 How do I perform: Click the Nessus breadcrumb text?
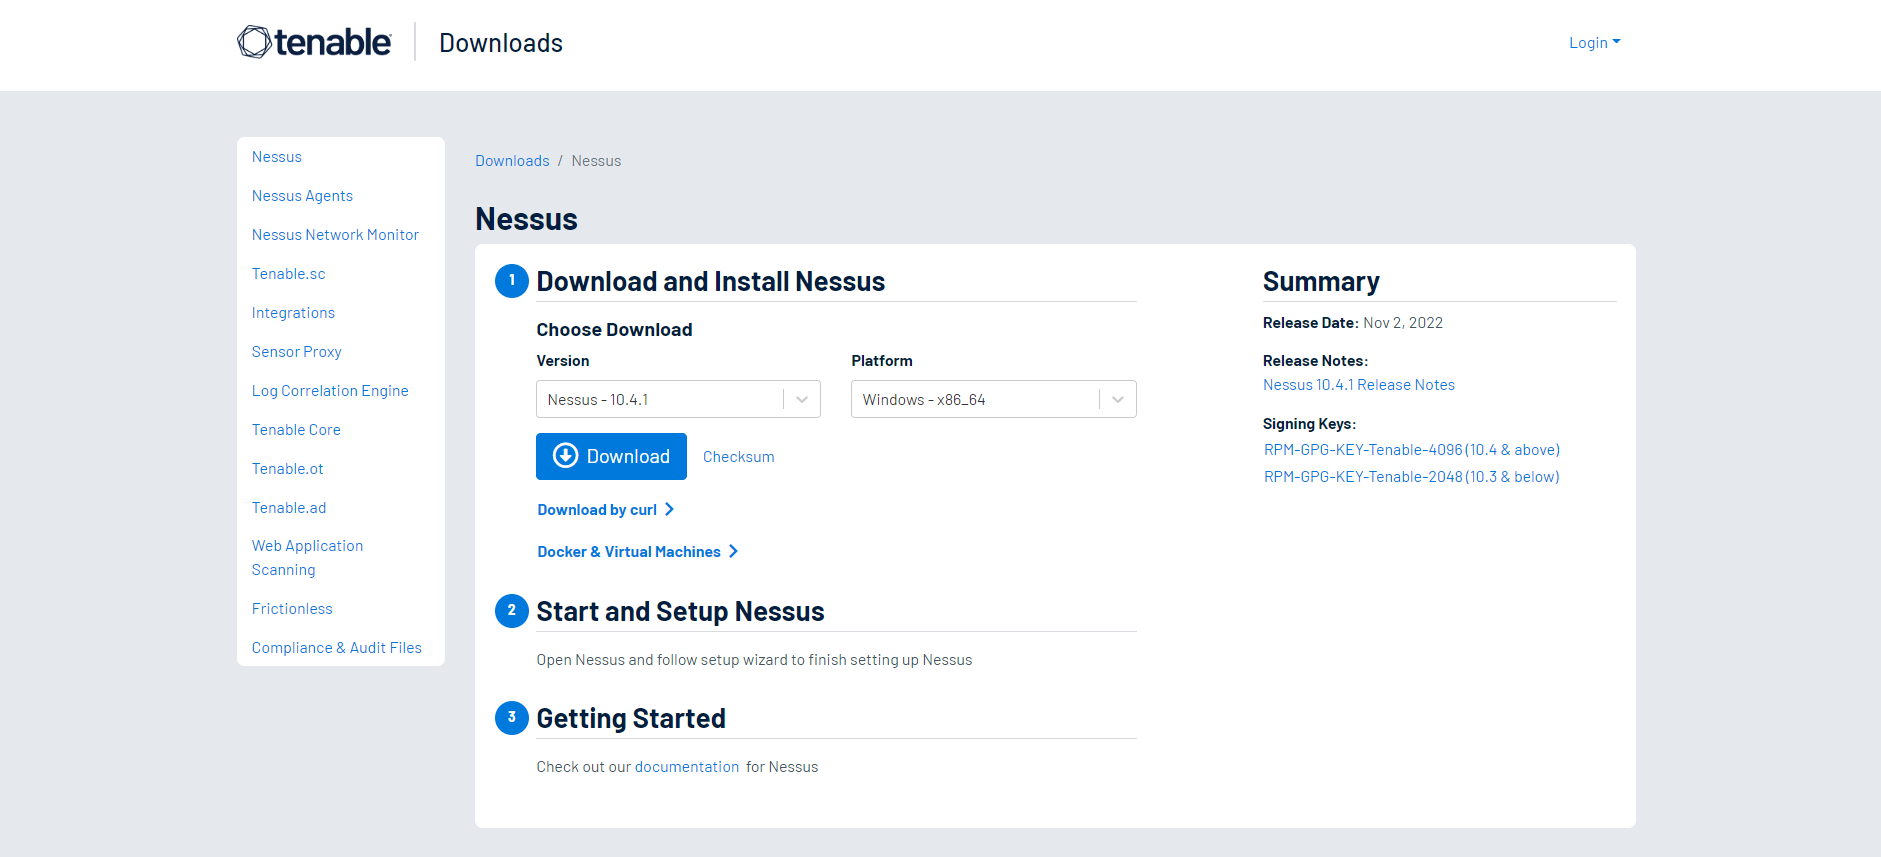point(596,161)
